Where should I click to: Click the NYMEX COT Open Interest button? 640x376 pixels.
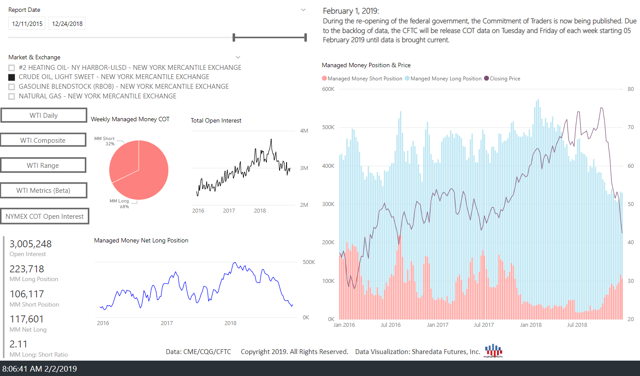coord(44,216)
